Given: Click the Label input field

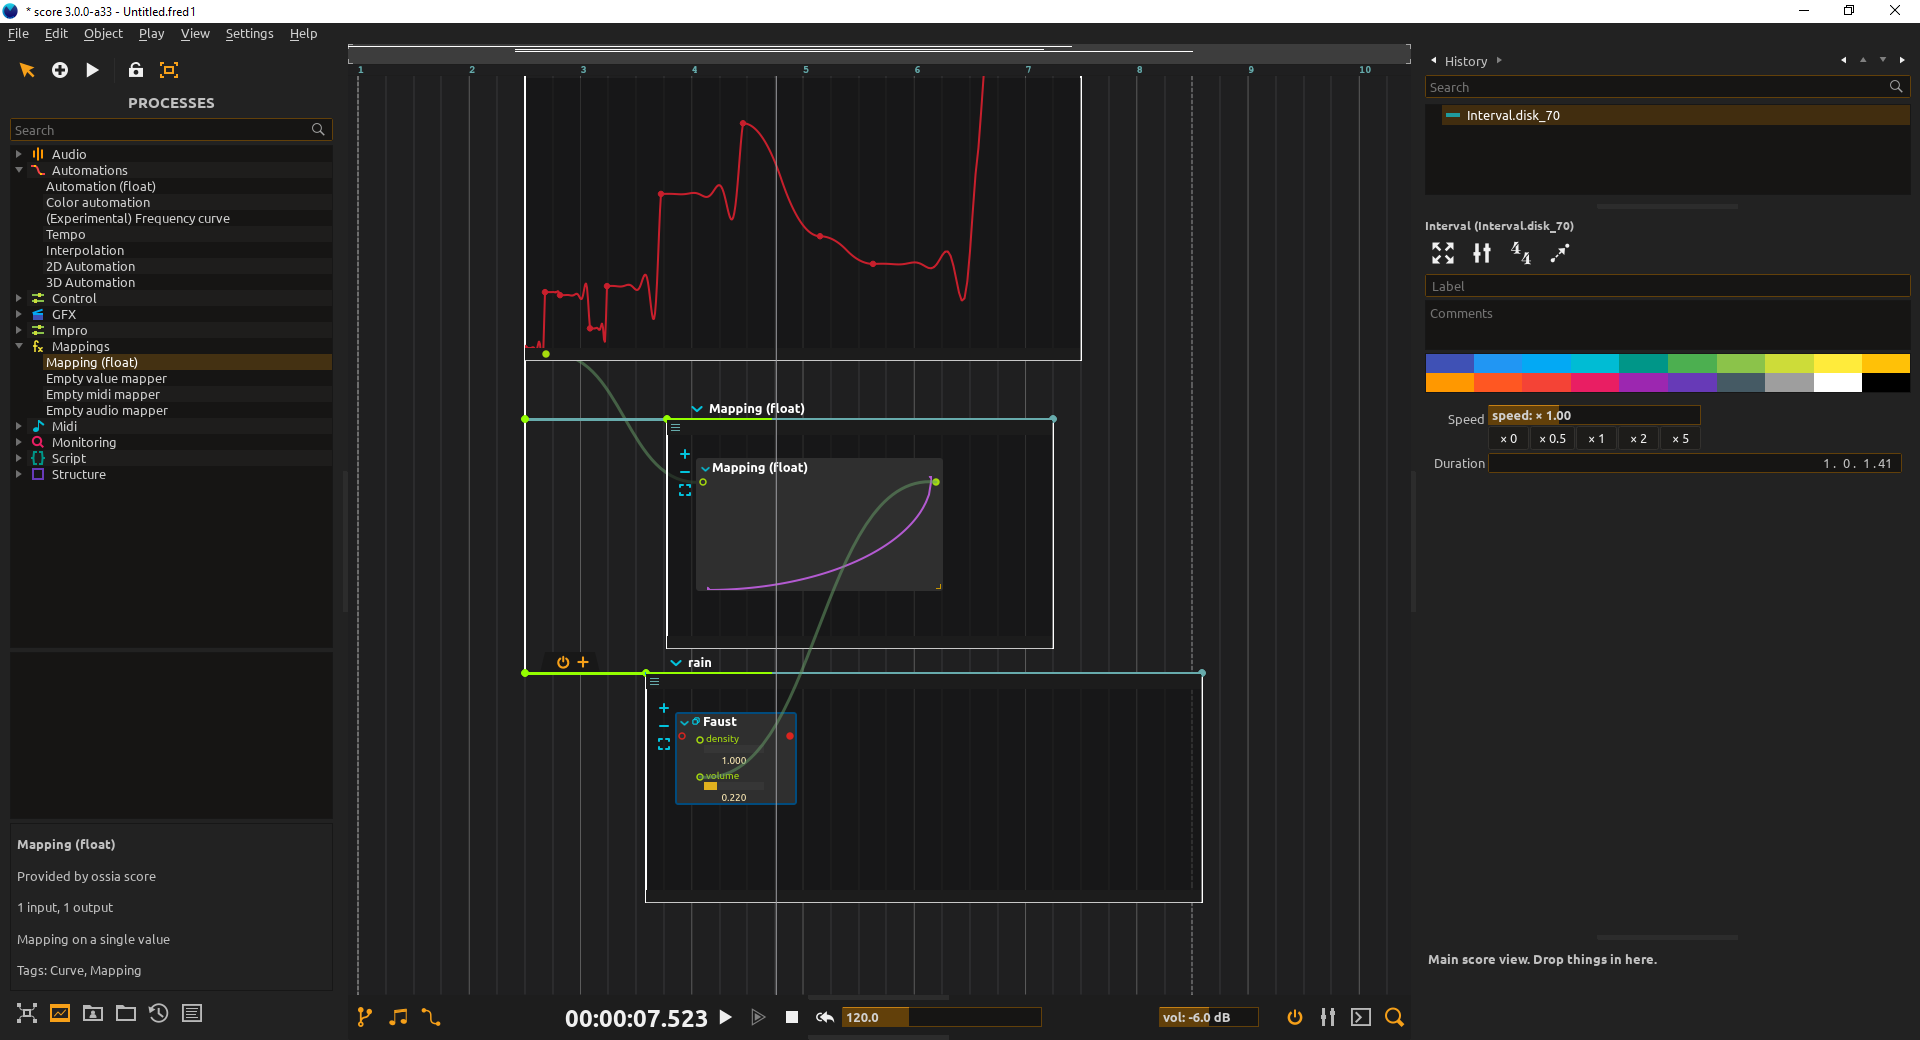Looking at the screenshot, I should pyautogui.click(x=1667, y=286).
